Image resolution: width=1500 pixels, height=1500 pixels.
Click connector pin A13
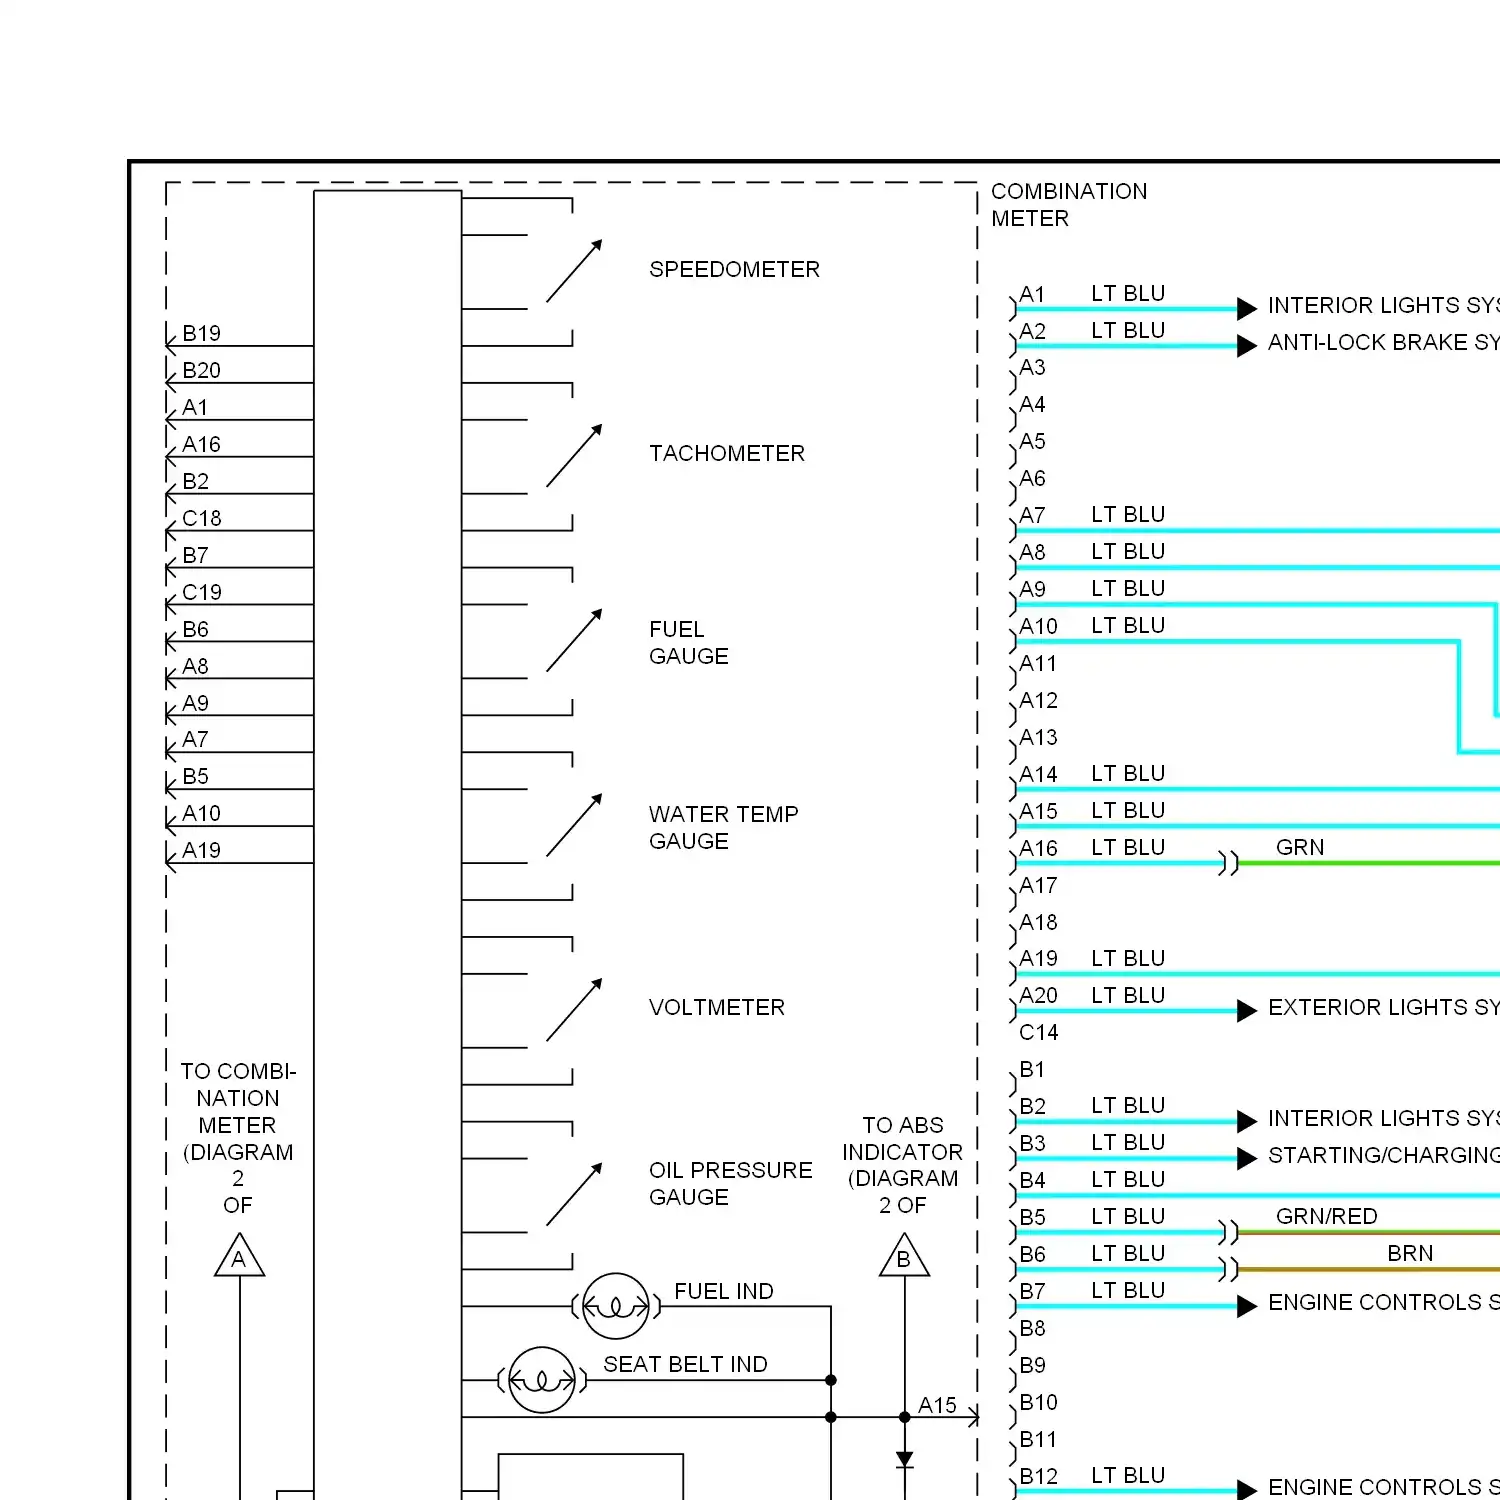tap(1038, 738)
